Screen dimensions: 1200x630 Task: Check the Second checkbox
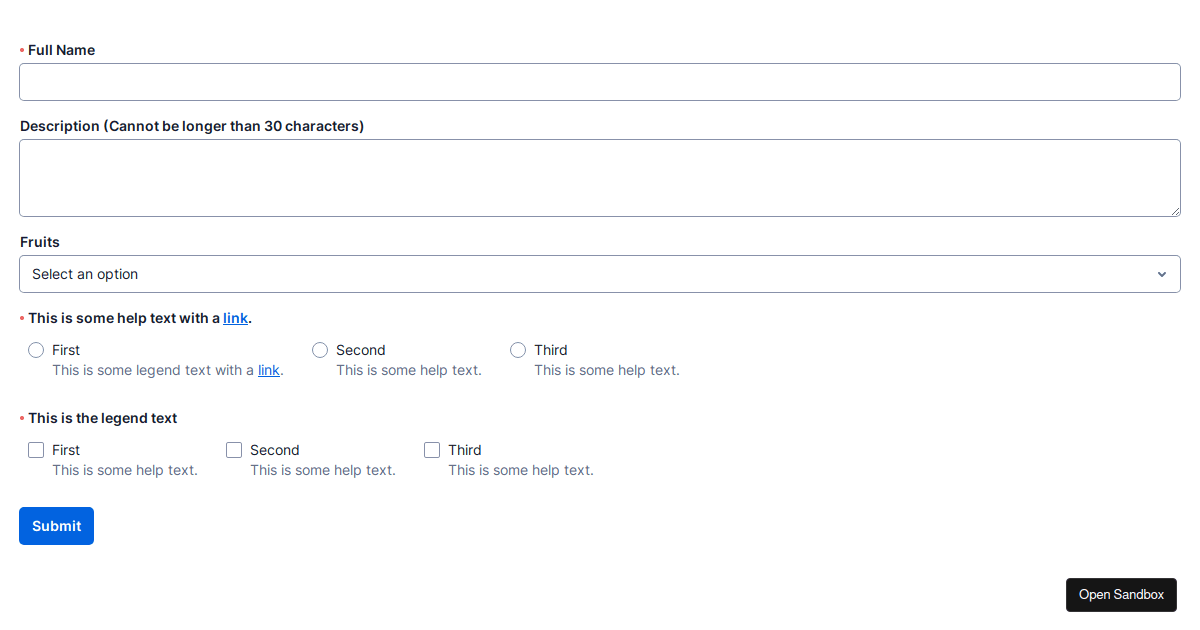pyautogui.click(x=234, y=450)
